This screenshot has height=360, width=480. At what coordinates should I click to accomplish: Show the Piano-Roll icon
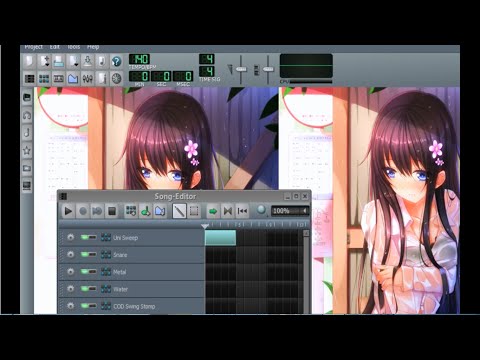pos(59,79)
